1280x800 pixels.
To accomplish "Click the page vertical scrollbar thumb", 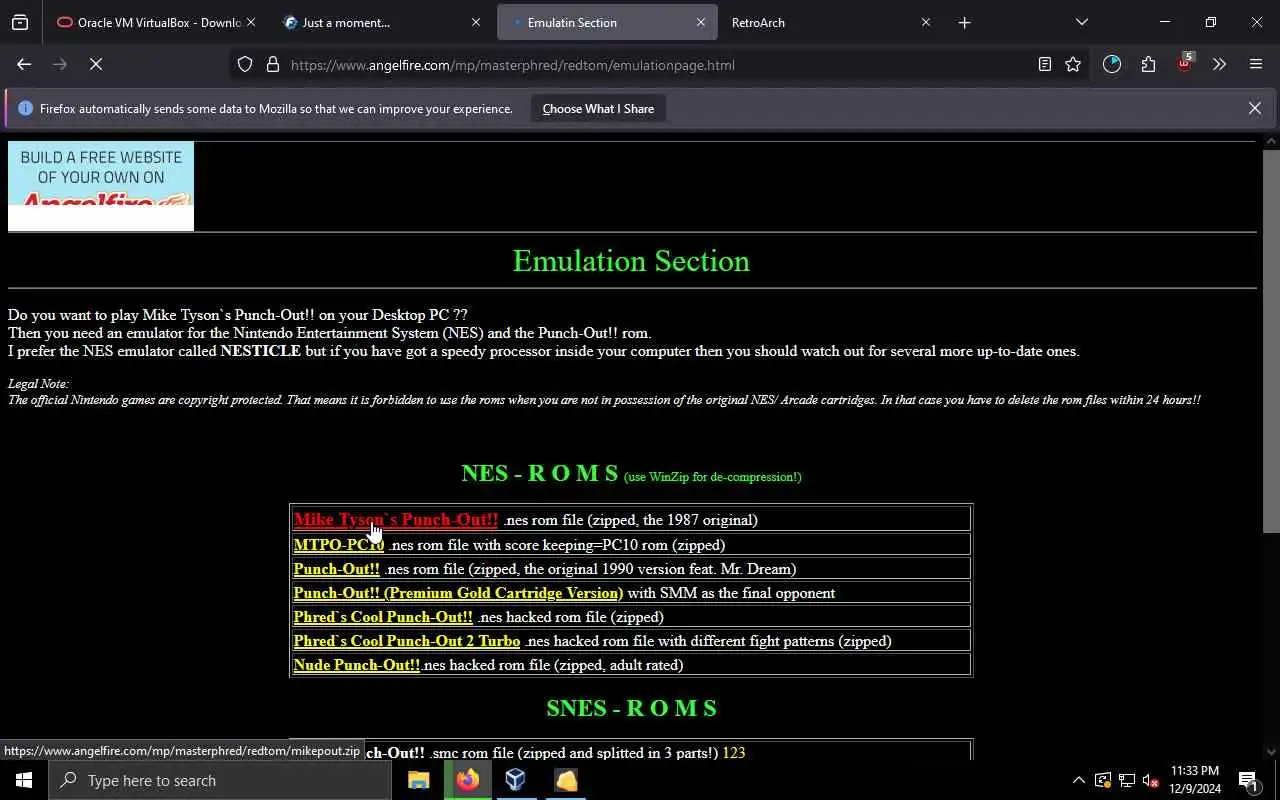I will [1271, 340].
